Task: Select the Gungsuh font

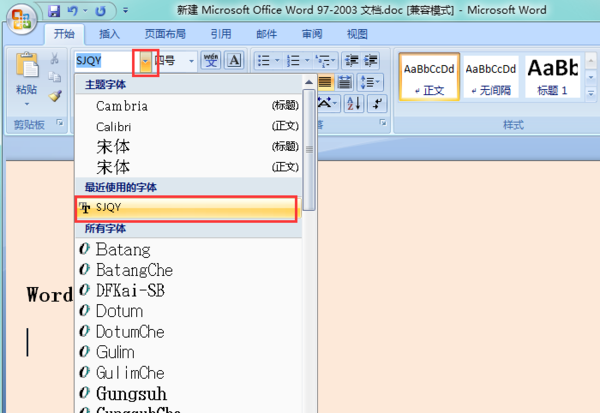Action: coord(188,393)
